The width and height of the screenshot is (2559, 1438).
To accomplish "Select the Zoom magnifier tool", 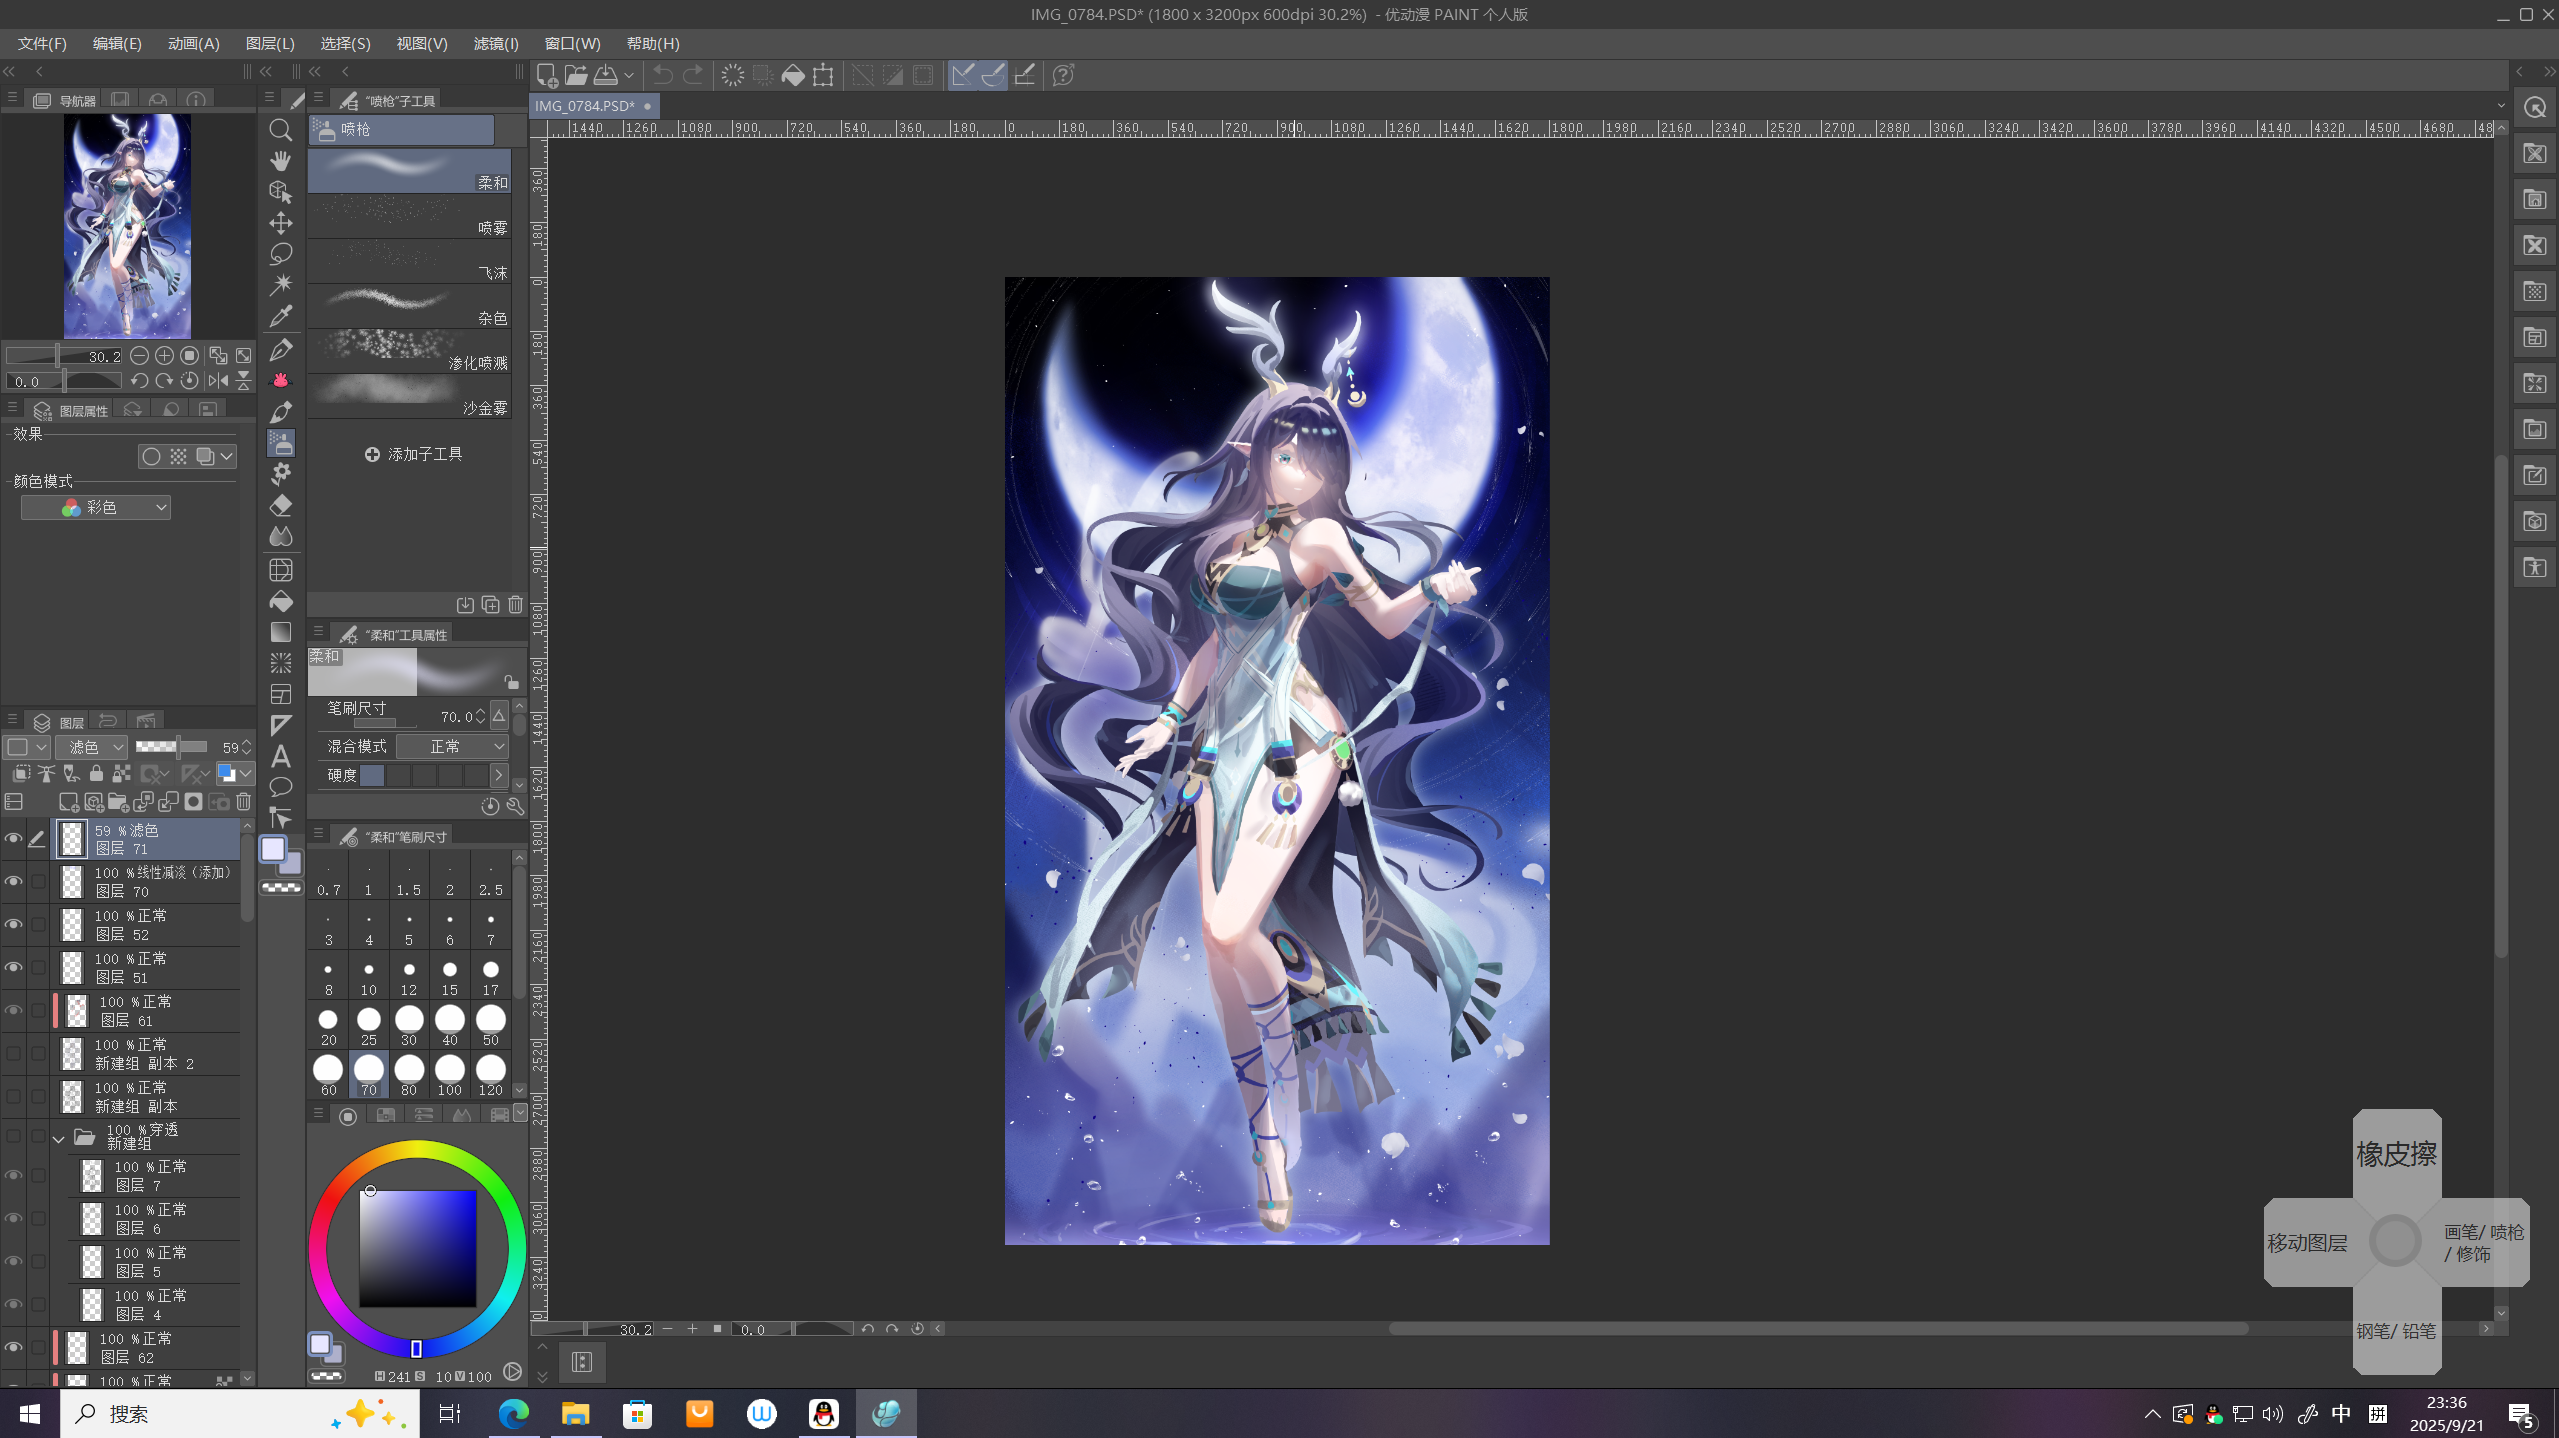I will coord(281,130).
